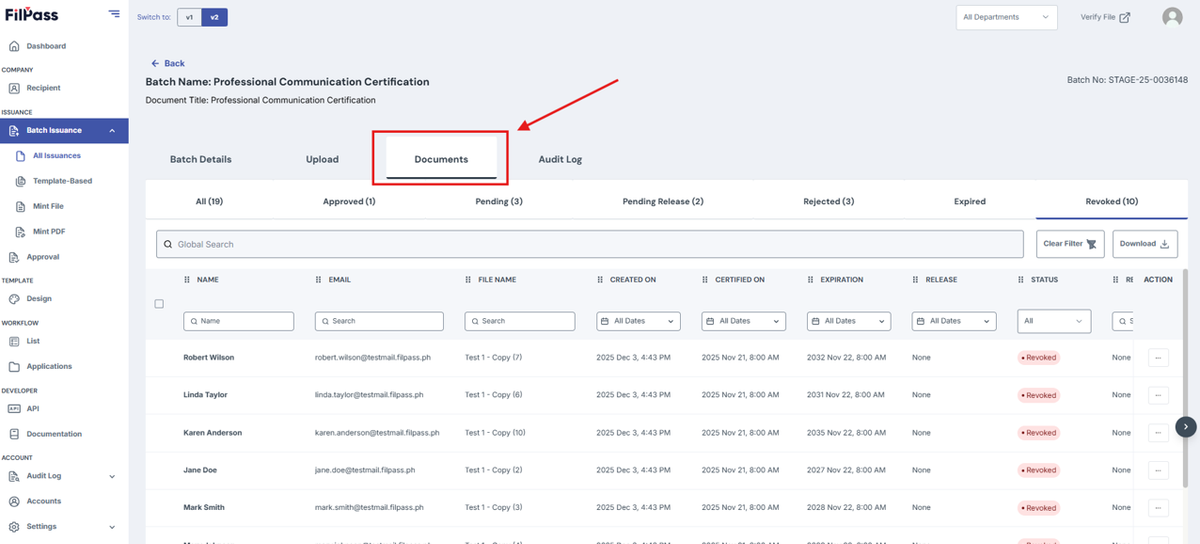
Task: Show the Rejected (3) tab
Action: click(829, 201)
